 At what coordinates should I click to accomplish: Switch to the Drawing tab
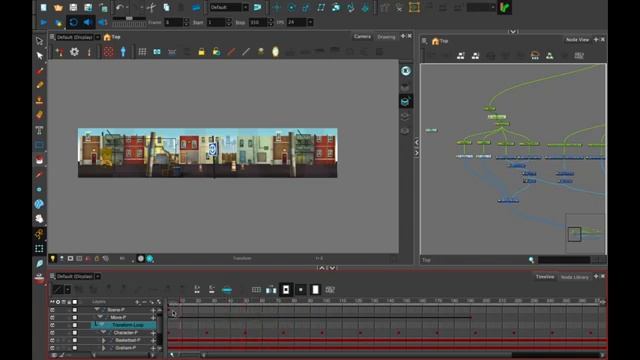click(x=386, y=37)
